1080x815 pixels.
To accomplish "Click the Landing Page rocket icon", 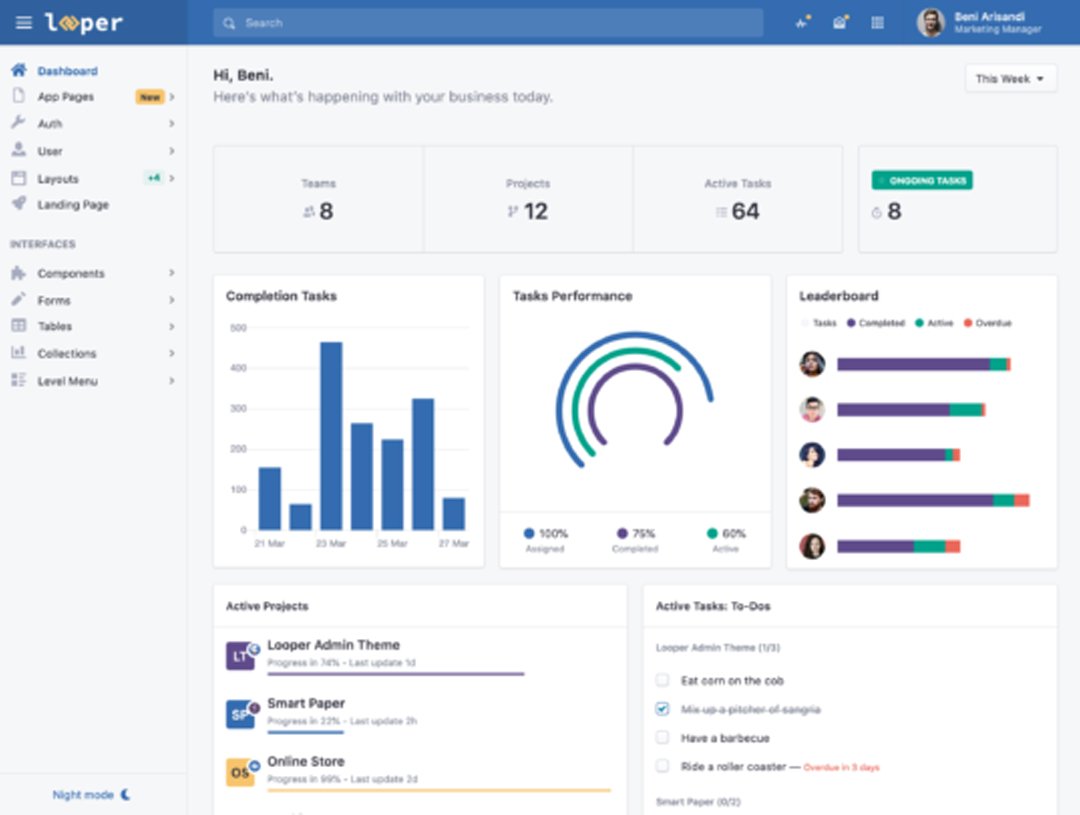I will click(x=18, y=204).
